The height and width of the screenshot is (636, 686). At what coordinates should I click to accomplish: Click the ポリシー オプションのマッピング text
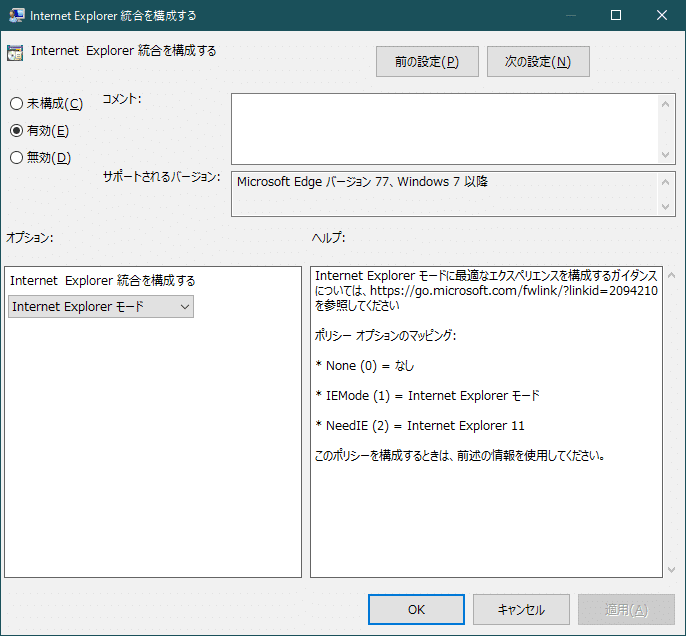pyautogui.click(x=385, y=335)
